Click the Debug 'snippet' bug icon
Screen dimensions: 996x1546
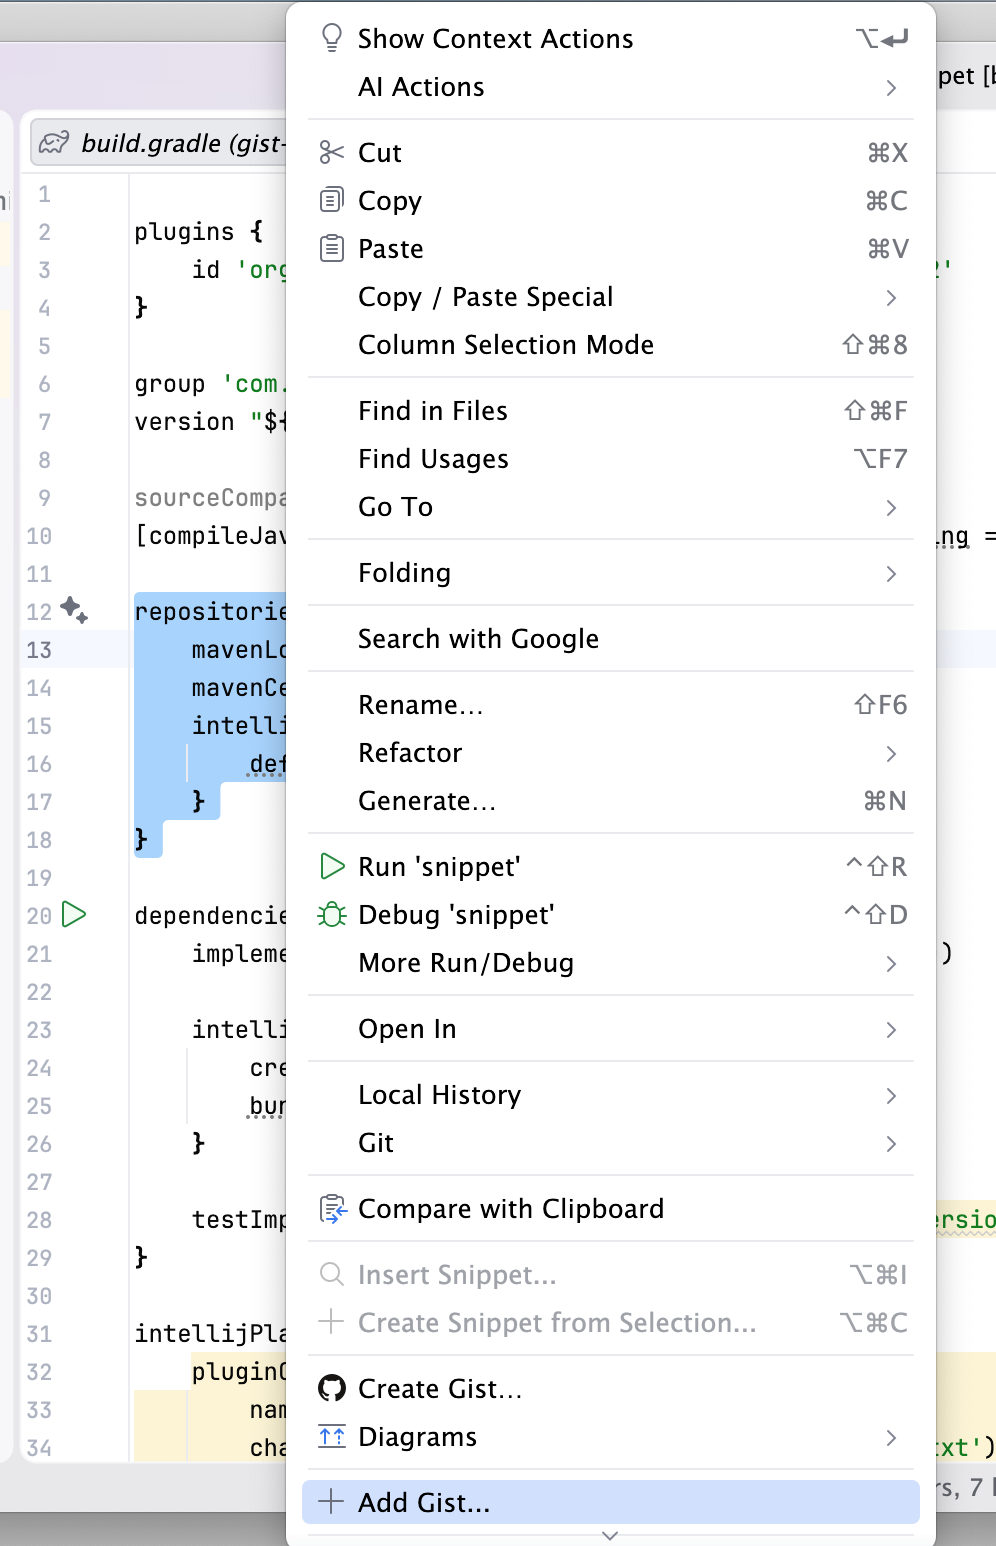pyautogui.click(x=331, y=914)
